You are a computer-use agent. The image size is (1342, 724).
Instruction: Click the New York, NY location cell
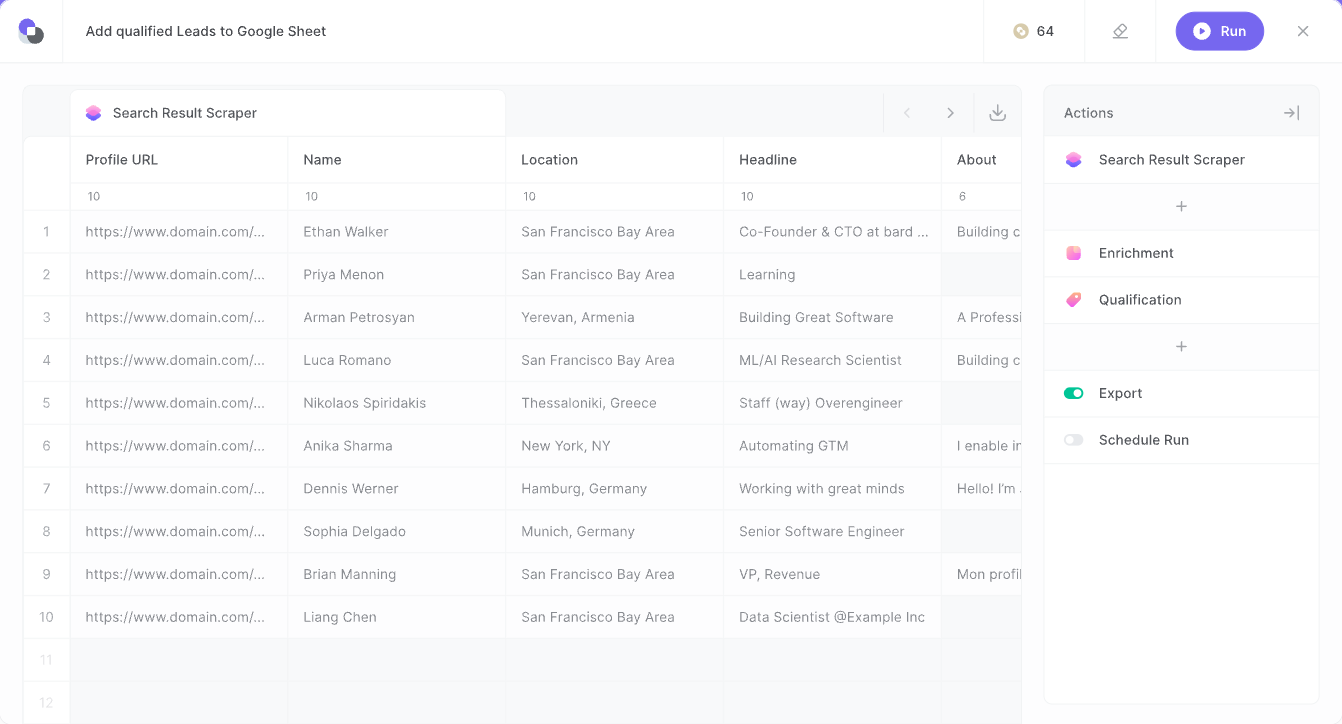[615, 446]
